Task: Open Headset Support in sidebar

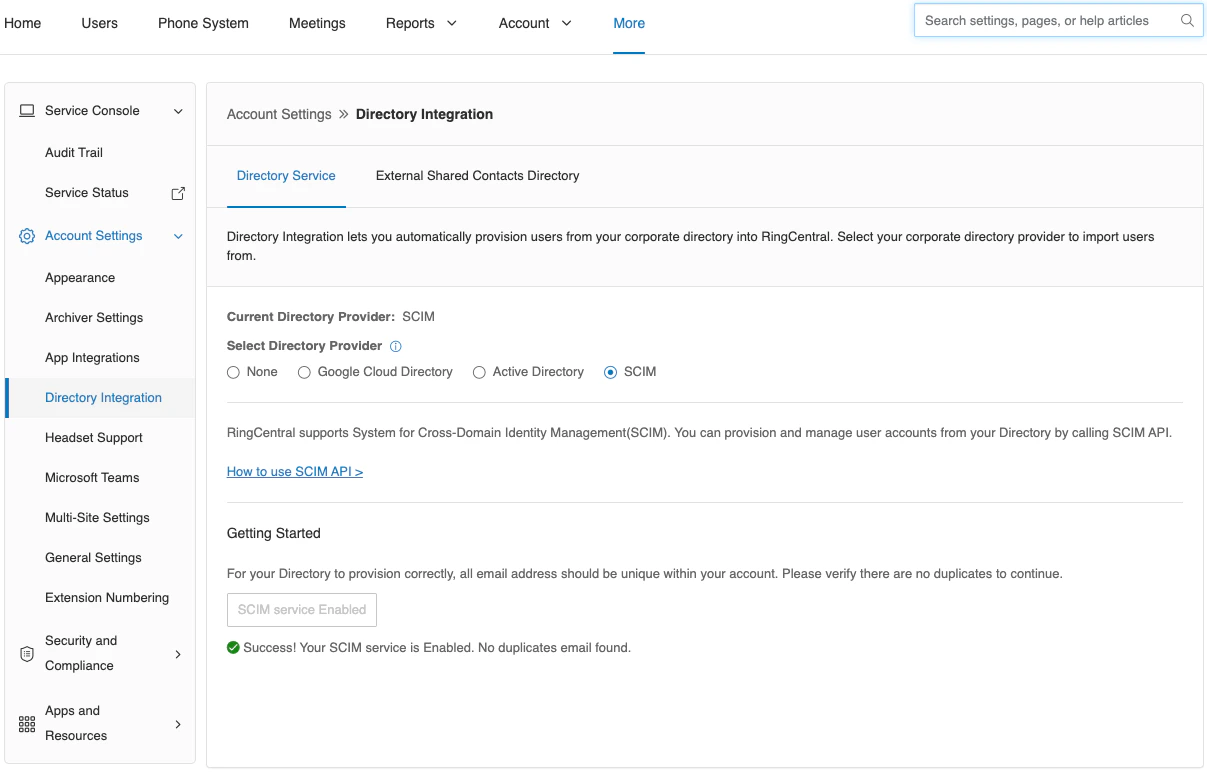Action: (94, 438)
